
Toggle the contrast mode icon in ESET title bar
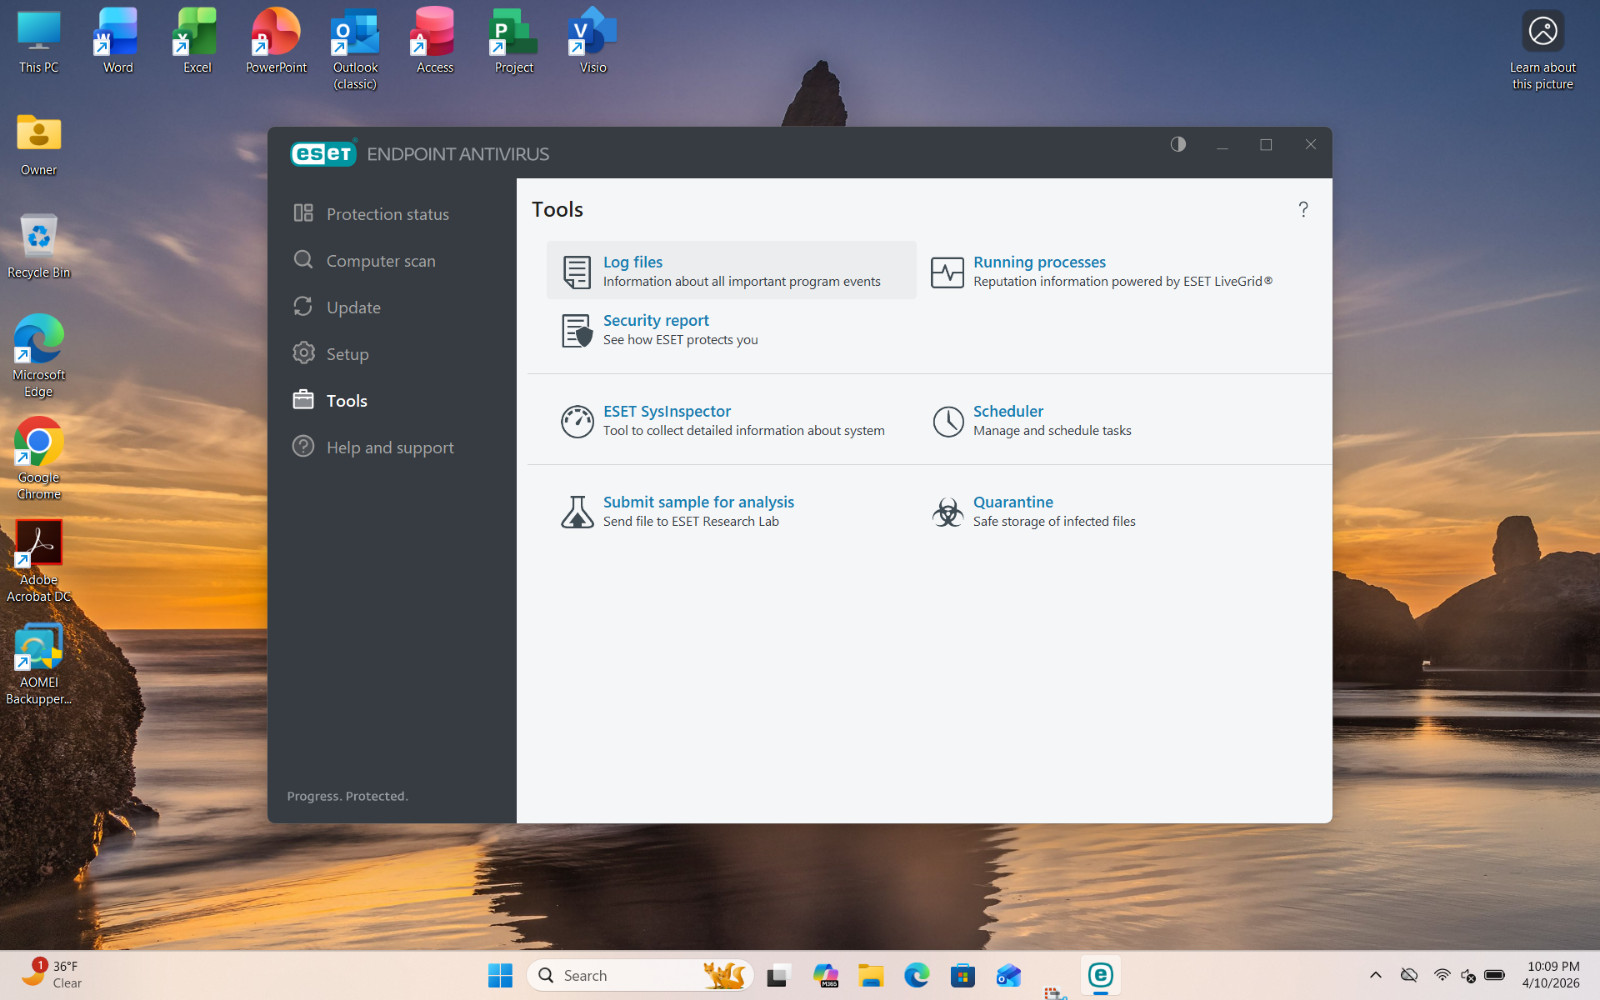[x=1178, y=144]
